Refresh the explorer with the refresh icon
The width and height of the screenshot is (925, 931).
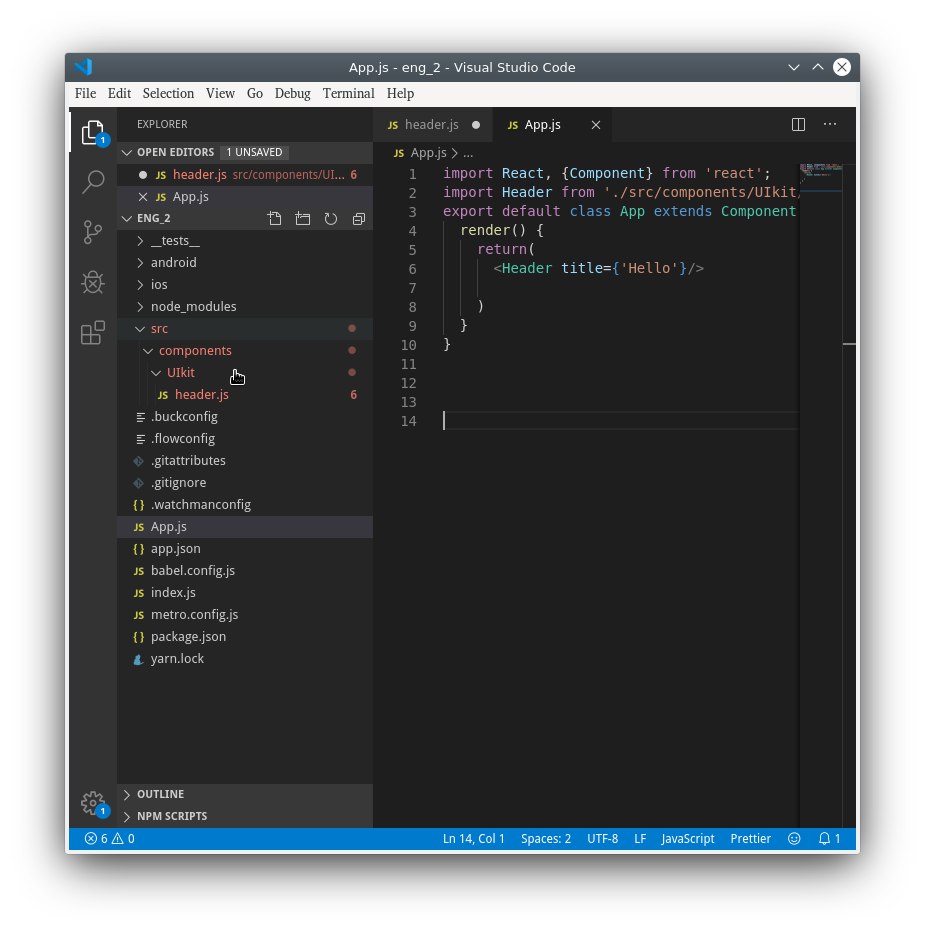[331, 218]
